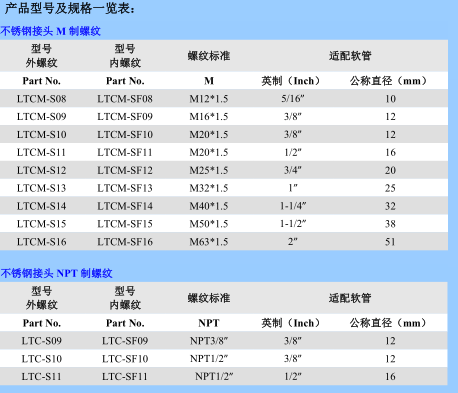Select the diameter value 38
Image resolution: width=458 pixels, height=393 pixels.
coord(390,224)
